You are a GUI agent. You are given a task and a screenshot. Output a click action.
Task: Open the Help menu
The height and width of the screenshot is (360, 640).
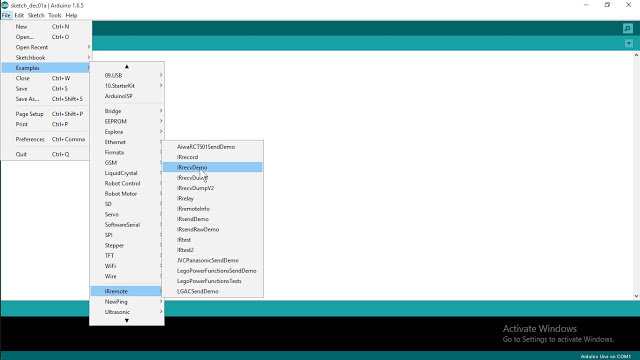71,16
